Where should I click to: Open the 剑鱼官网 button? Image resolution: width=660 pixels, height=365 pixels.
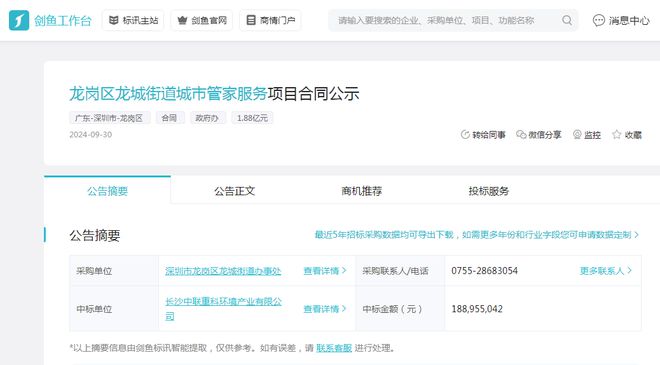(202, 20)
